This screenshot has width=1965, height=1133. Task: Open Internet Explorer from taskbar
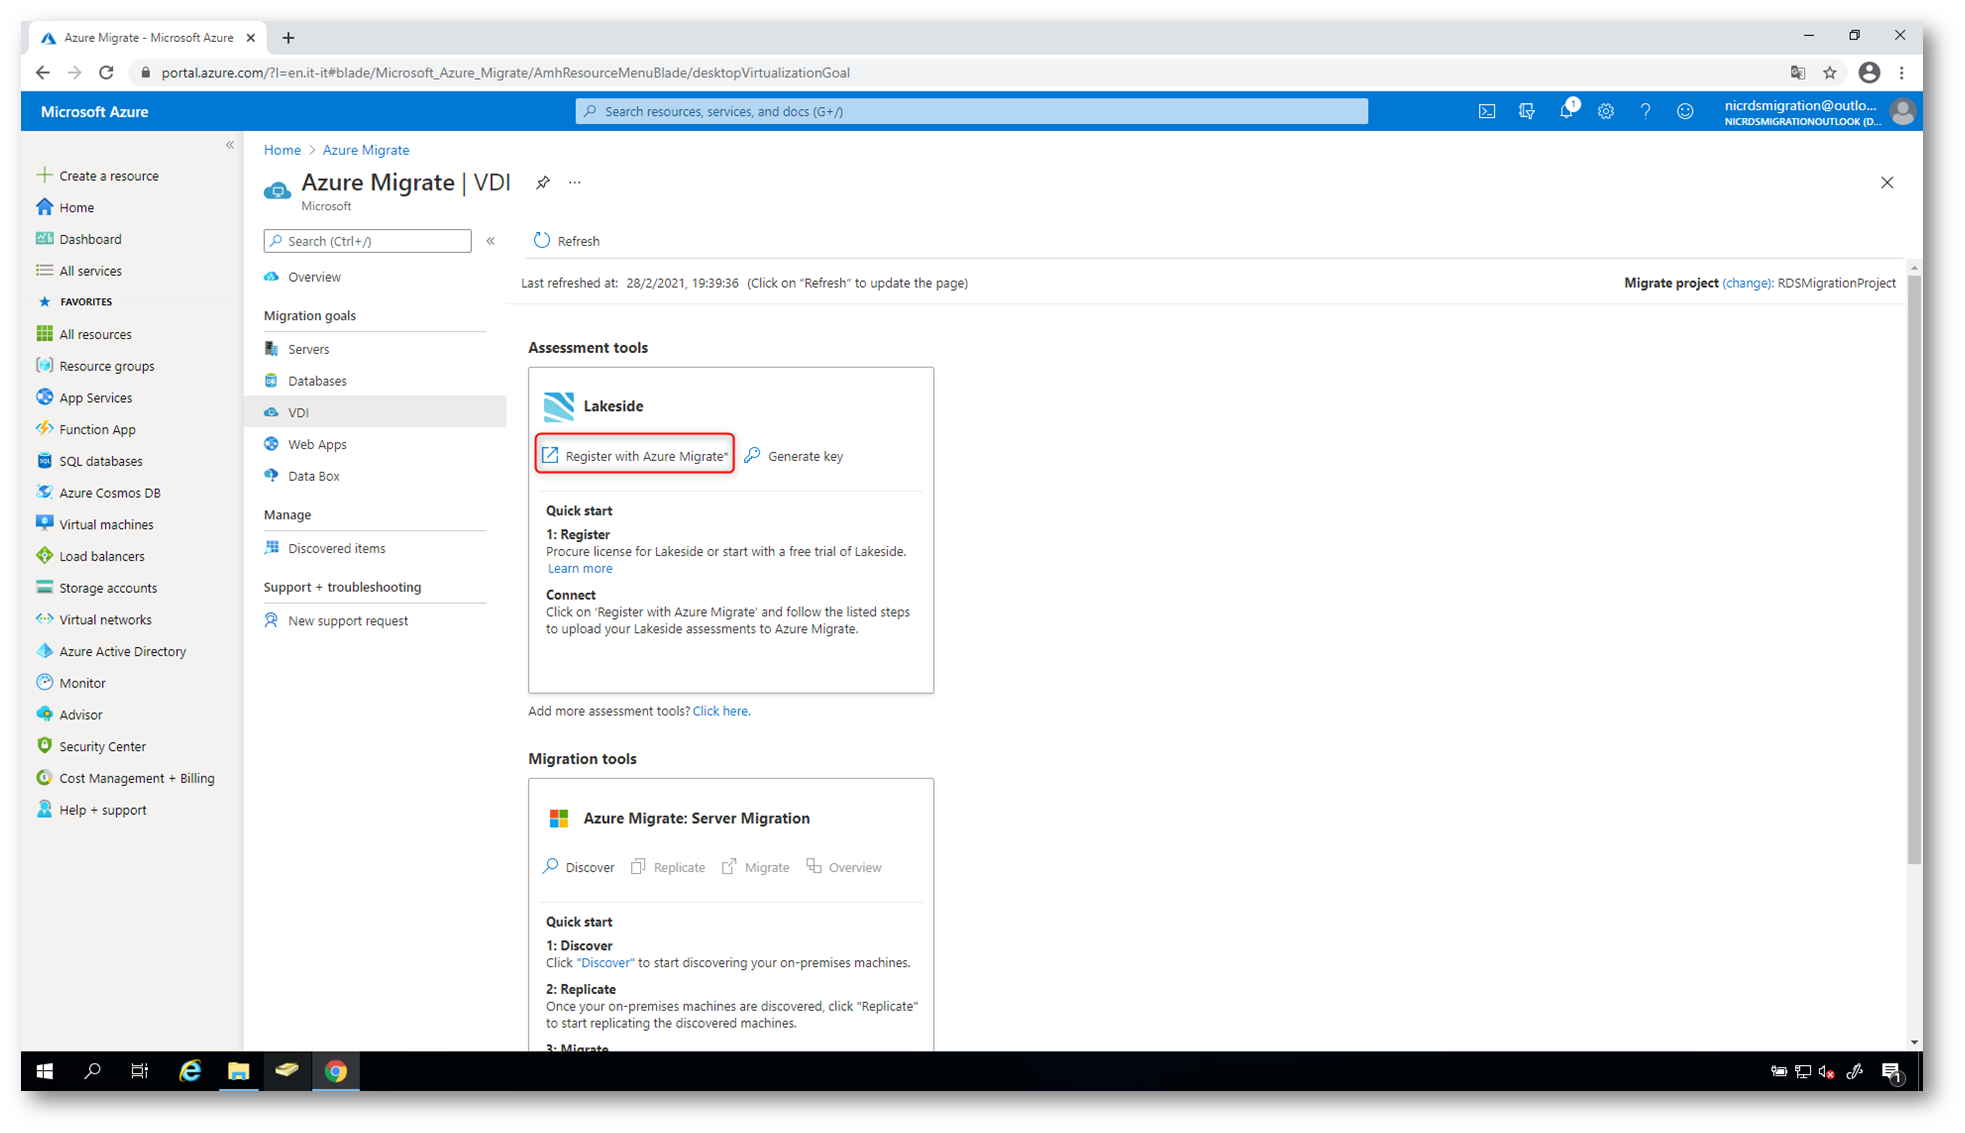(190, 1071)
